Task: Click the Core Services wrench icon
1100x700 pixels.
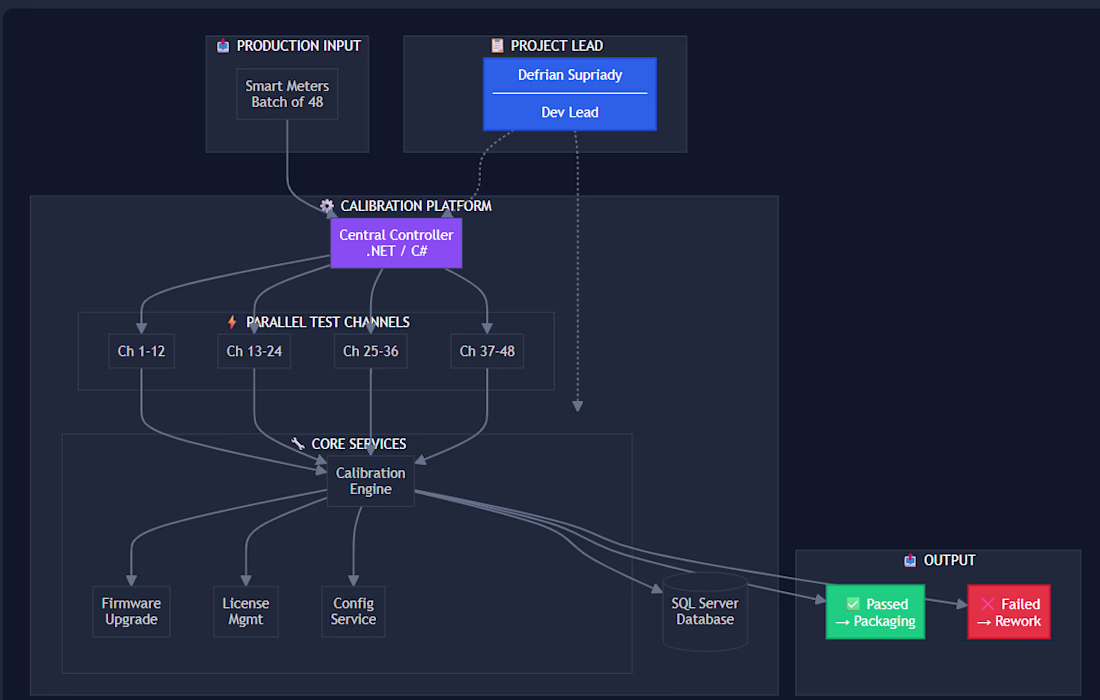Action: [x=297, y=443]
